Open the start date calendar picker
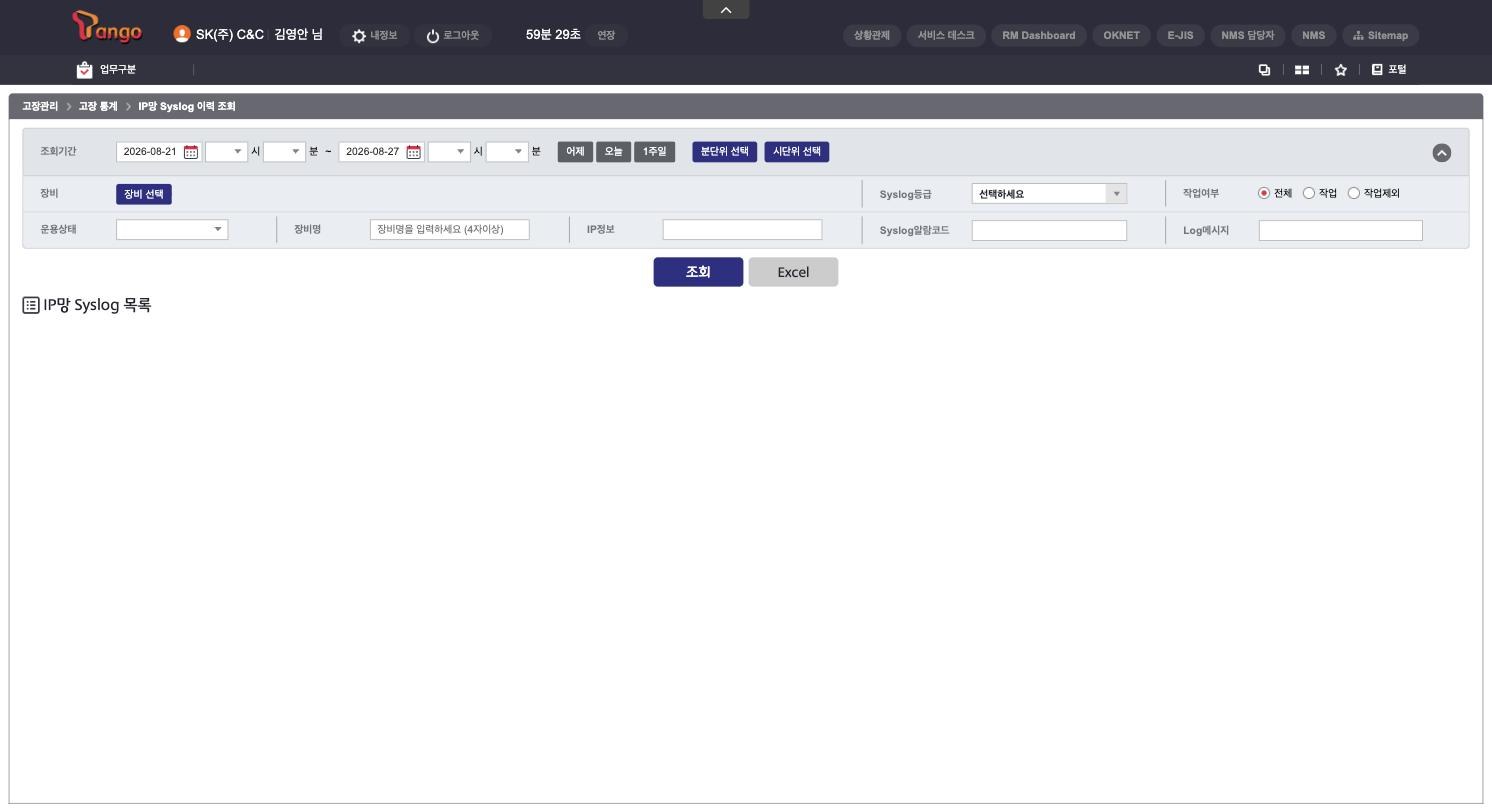 [191, 152]
